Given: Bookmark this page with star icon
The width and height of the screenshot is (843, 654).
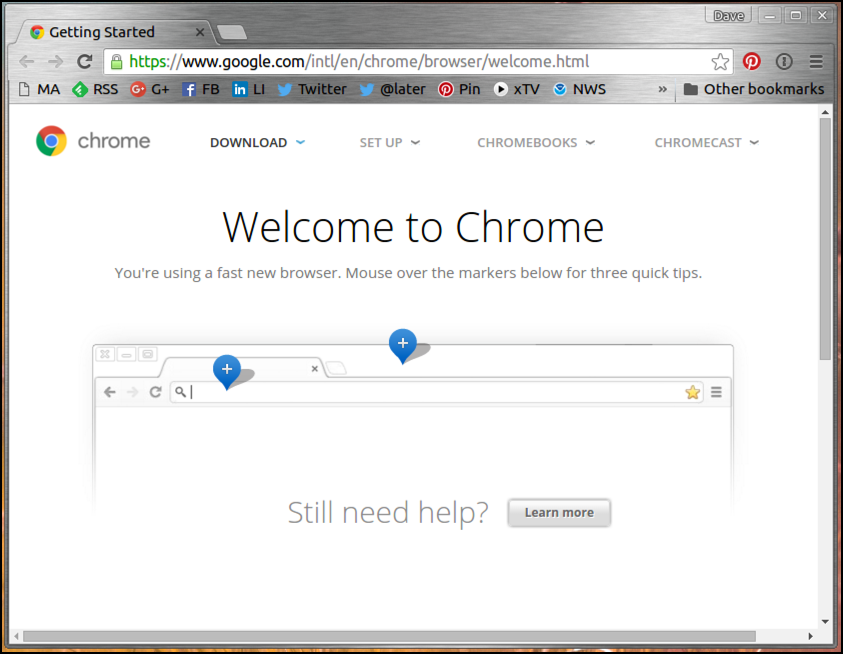Looking at the screenshot, I should [x=720, y=62].
